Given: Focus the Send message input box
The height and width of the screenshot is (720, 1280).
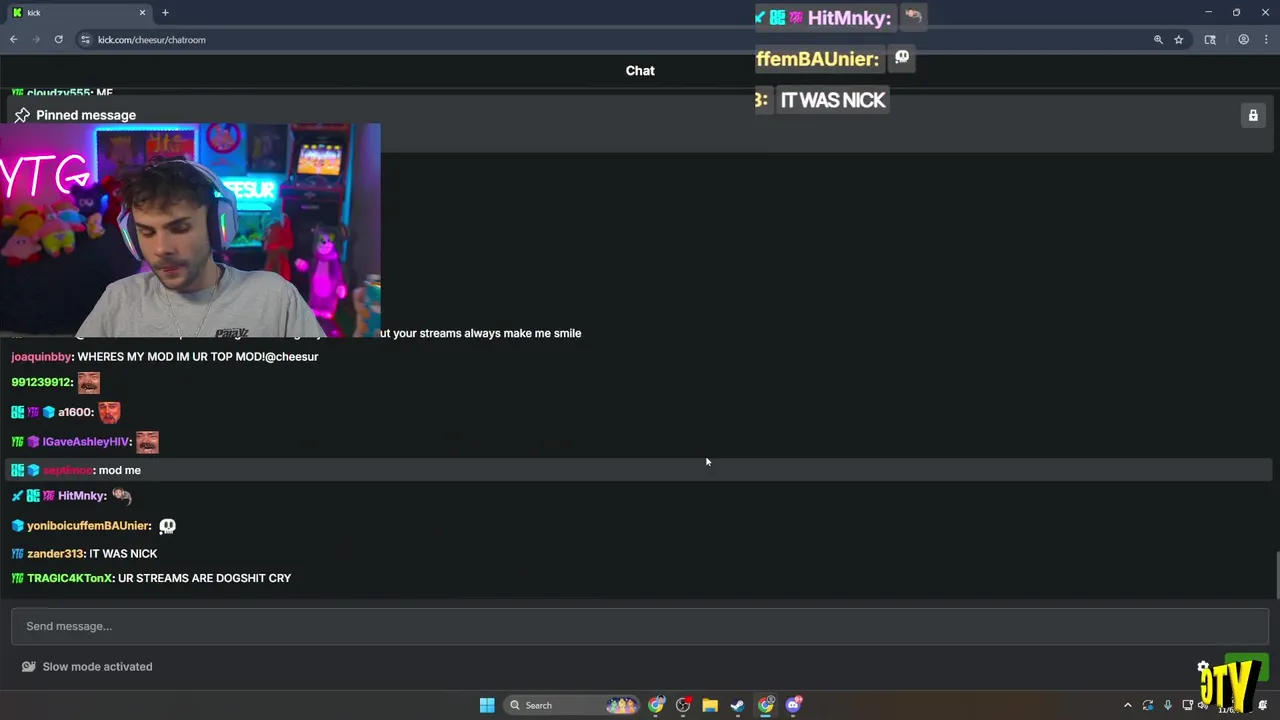Looking at the screenshot, I should click(640, 626).
